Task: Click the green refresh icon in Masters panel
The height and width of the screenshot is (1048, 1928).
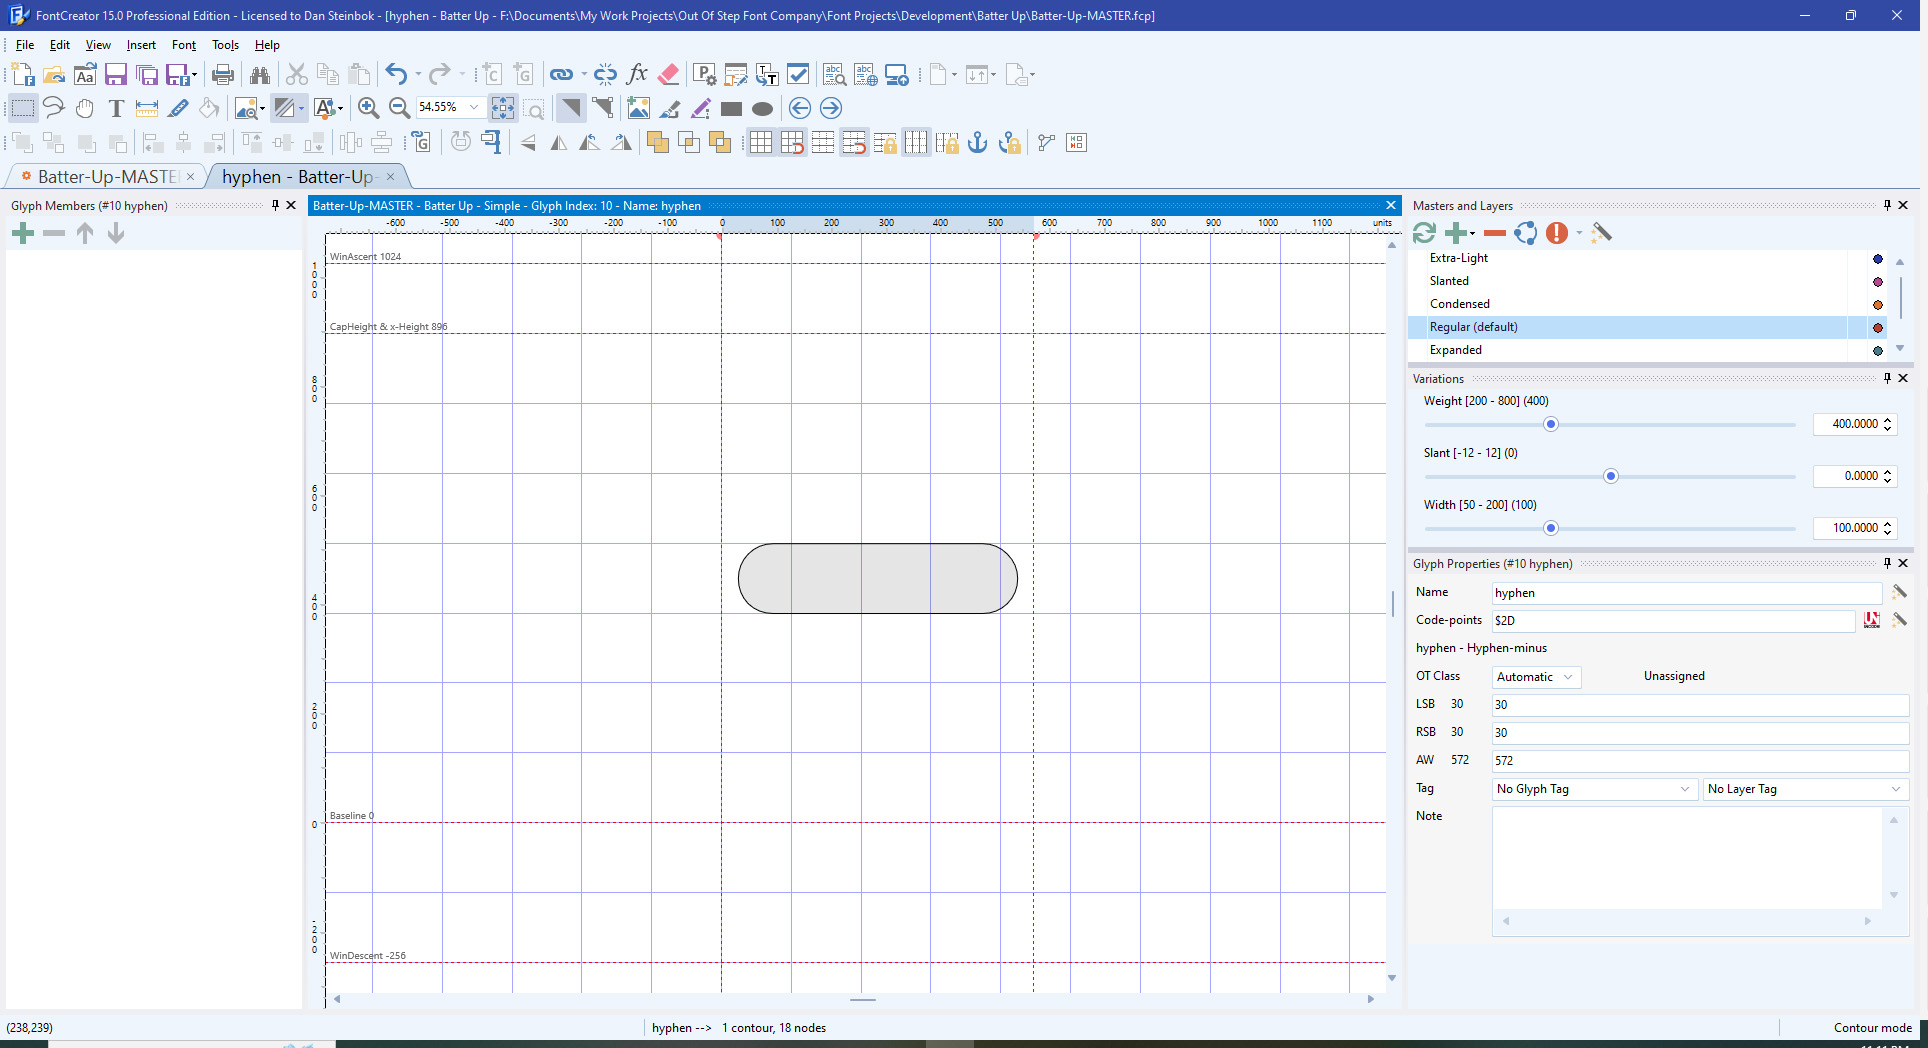Action: click(x=1424, y=233)
